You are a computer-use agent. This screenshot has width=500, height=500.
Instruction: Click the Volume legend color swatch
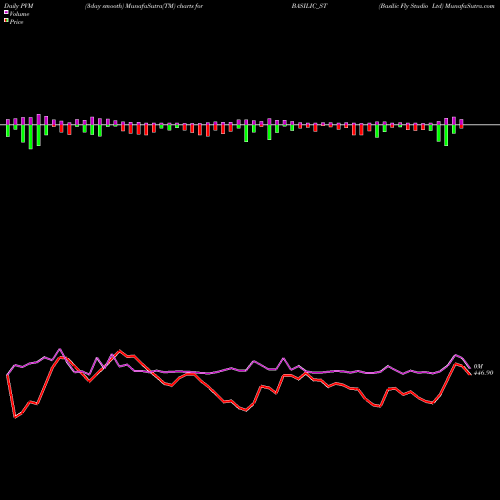[x=6, y=12]
